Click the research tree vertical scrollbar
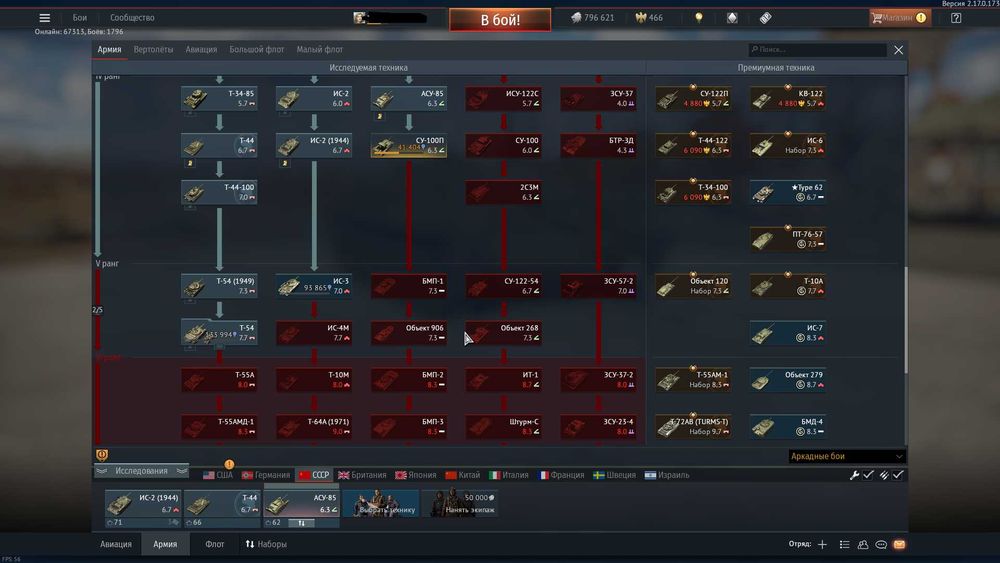The width and height of the screenshot is (1000, 563). coord(906,319)
